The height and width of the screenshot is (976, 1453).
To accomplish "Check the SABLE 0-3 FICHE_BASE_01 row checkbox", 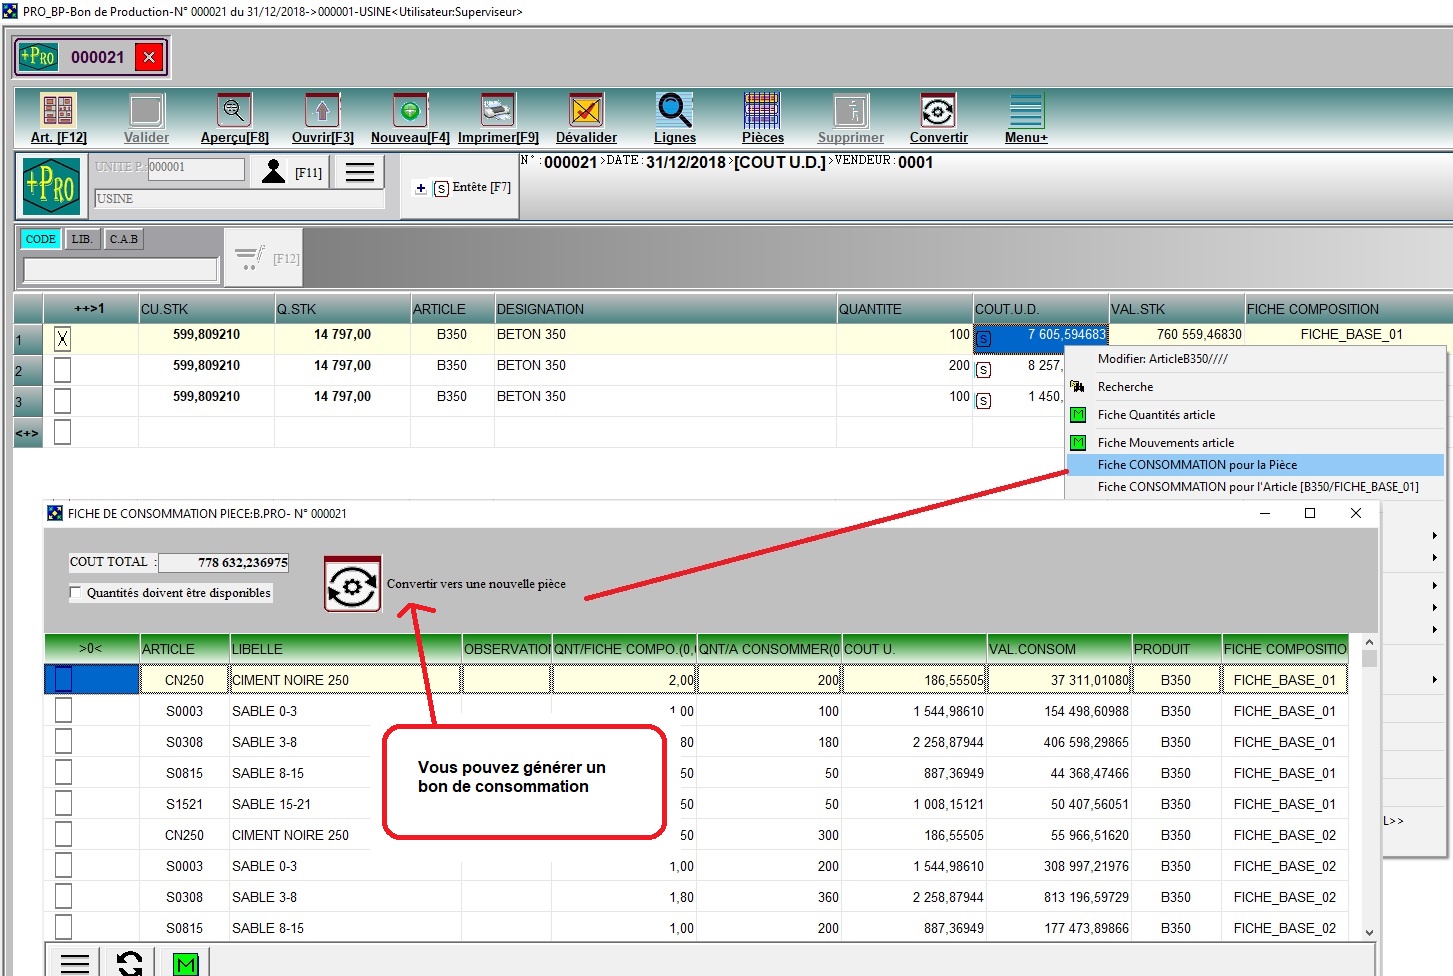I will (x=63, y=711).
